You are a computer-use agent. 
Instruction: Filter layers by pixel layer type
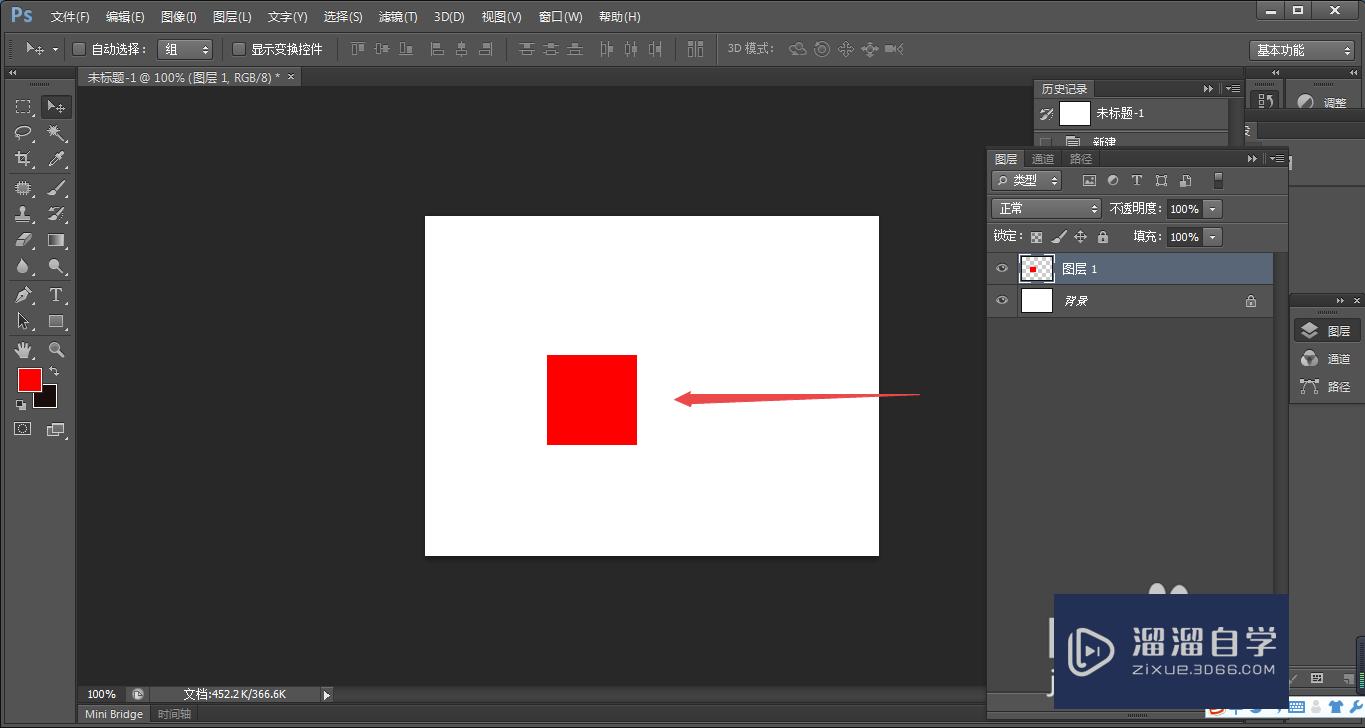(x=1089, y=181)
